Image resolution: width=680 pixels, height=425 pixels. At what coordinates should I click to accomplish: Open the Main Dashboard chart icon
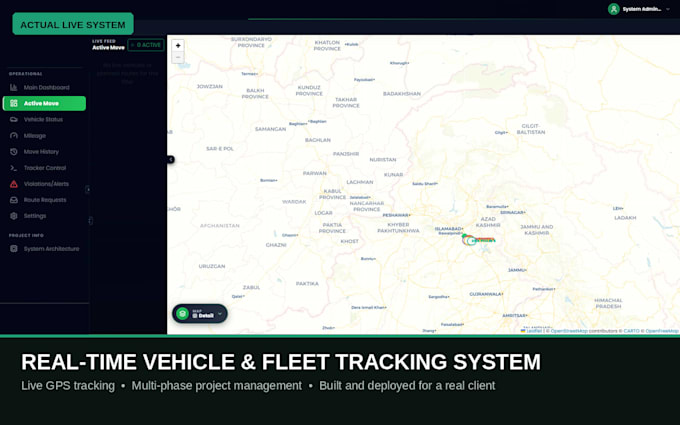[x=14, y=88]
